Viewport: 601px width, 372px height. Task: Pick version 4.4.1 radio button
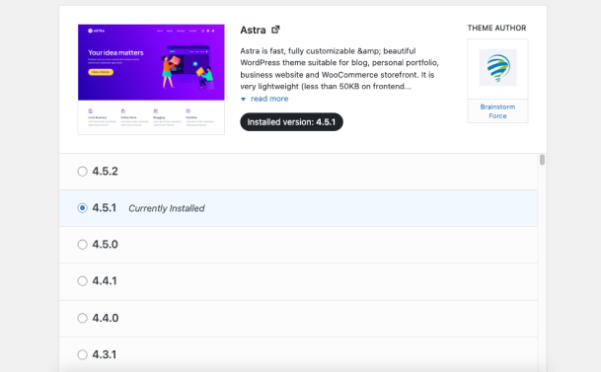(x=82, y=281)
